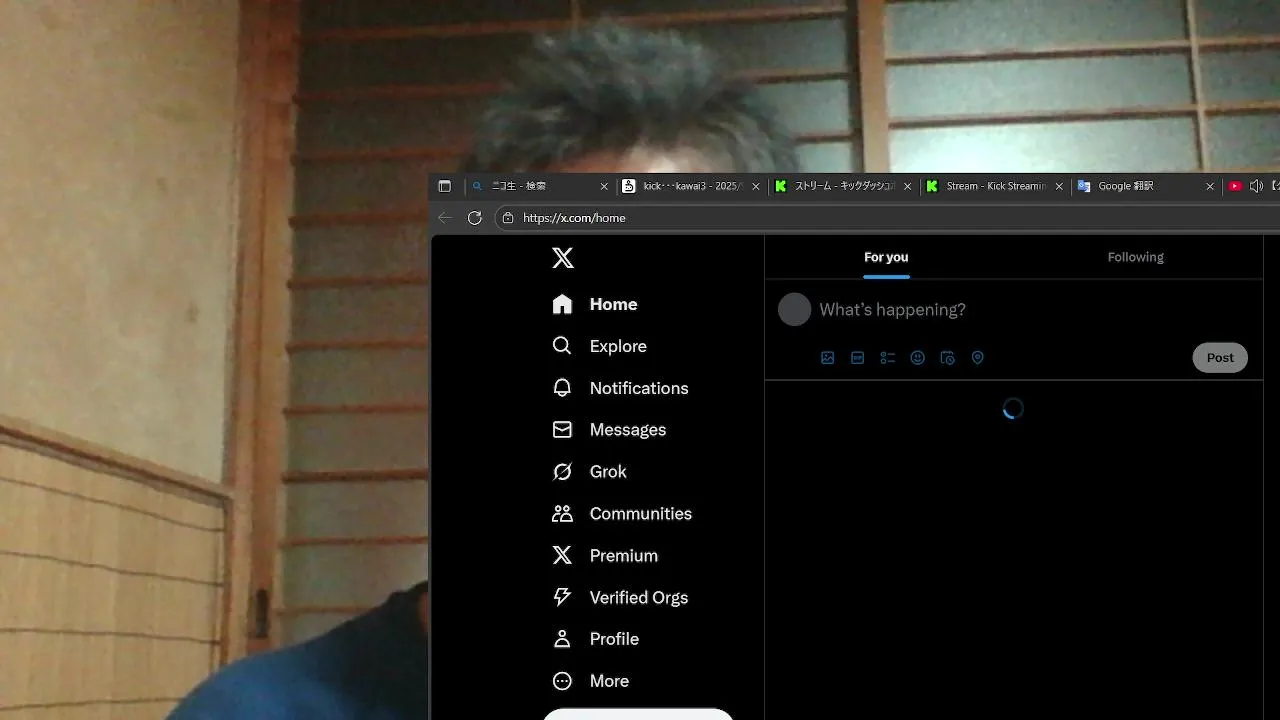Screen dimensions: 1280x720
Task: Close the Google 翻訳 tab
Action: pos(1210,186)
